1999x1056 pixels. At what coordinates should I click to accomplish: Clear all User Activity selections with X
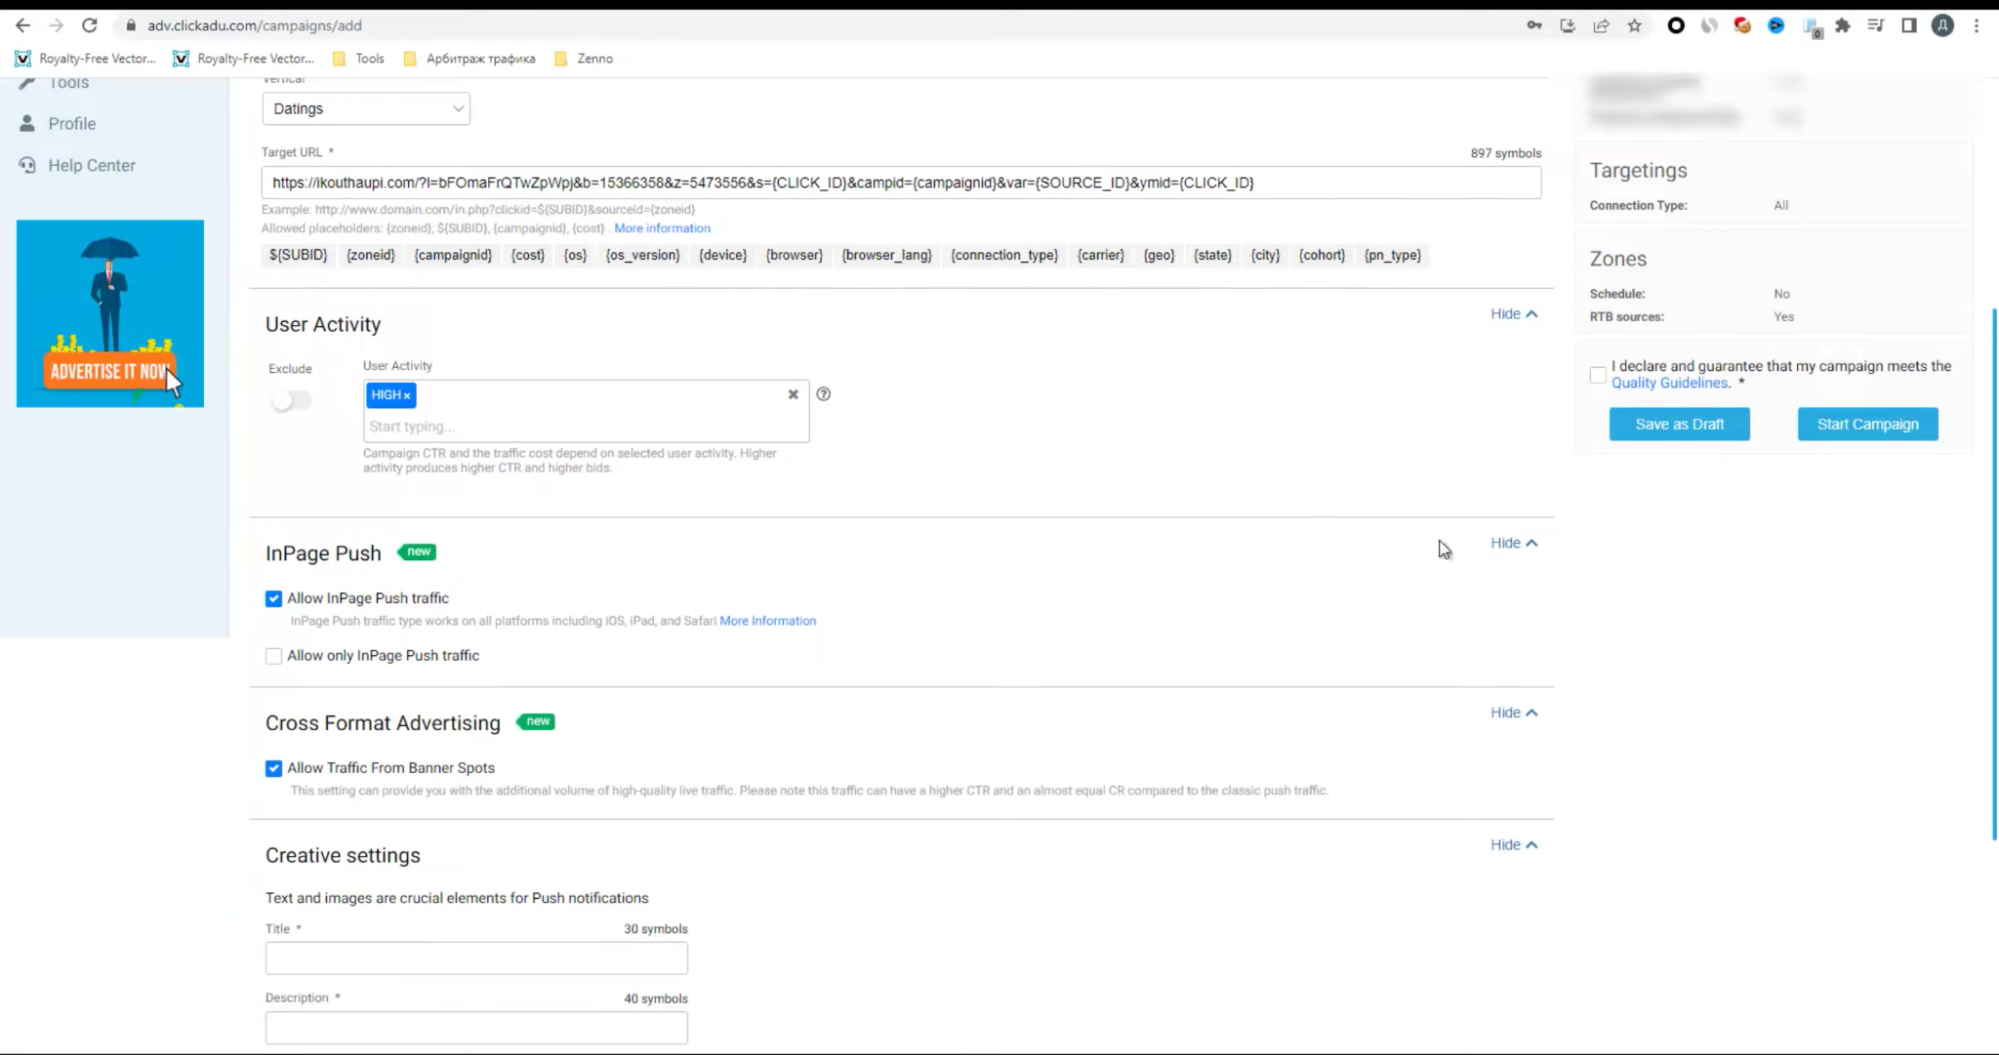[793, 394]
